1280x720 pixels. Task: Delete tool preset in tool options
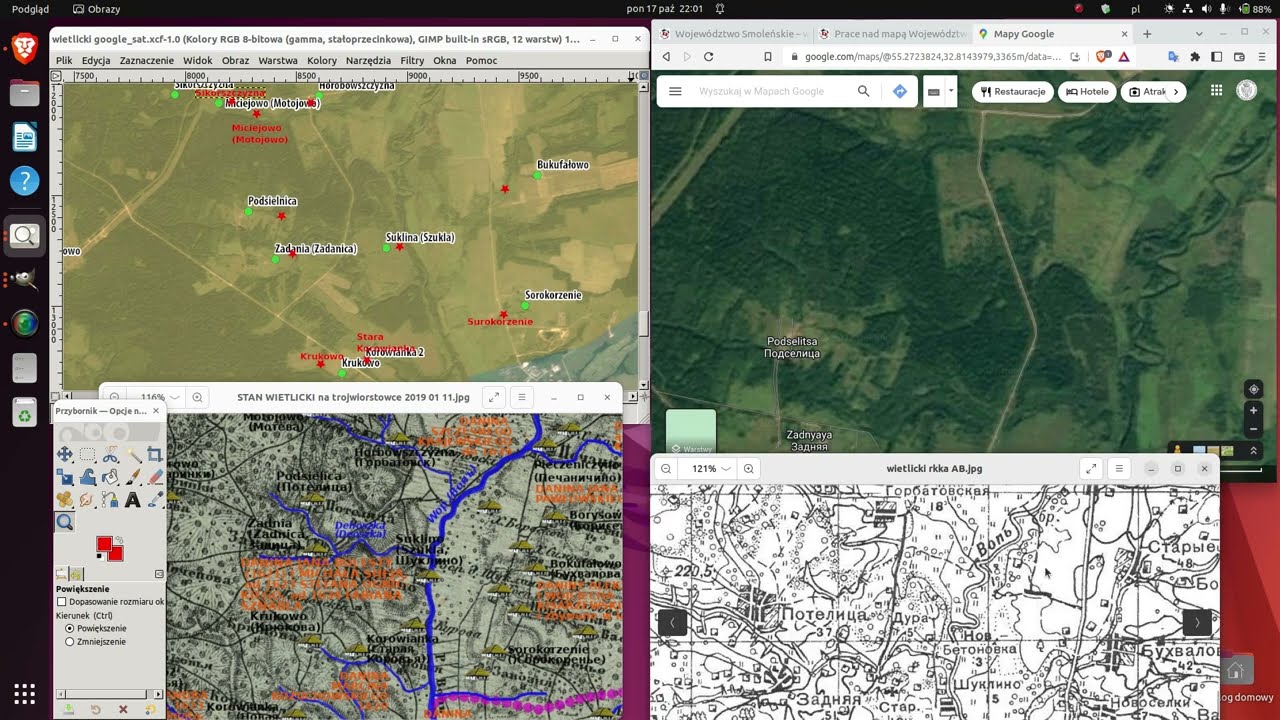(123, 709)
